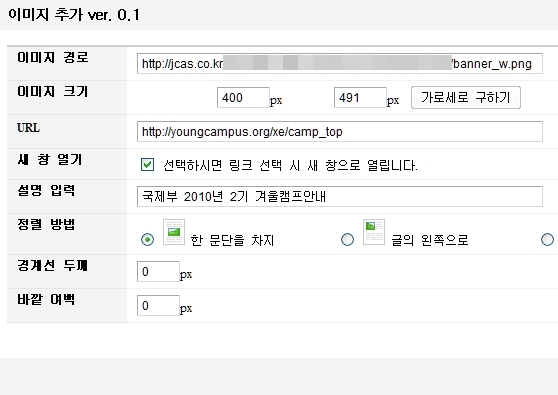
Task: Click the 선택하시면 링크 선택 시 새 창으로 열립니다 text
Action: point(290,165)
